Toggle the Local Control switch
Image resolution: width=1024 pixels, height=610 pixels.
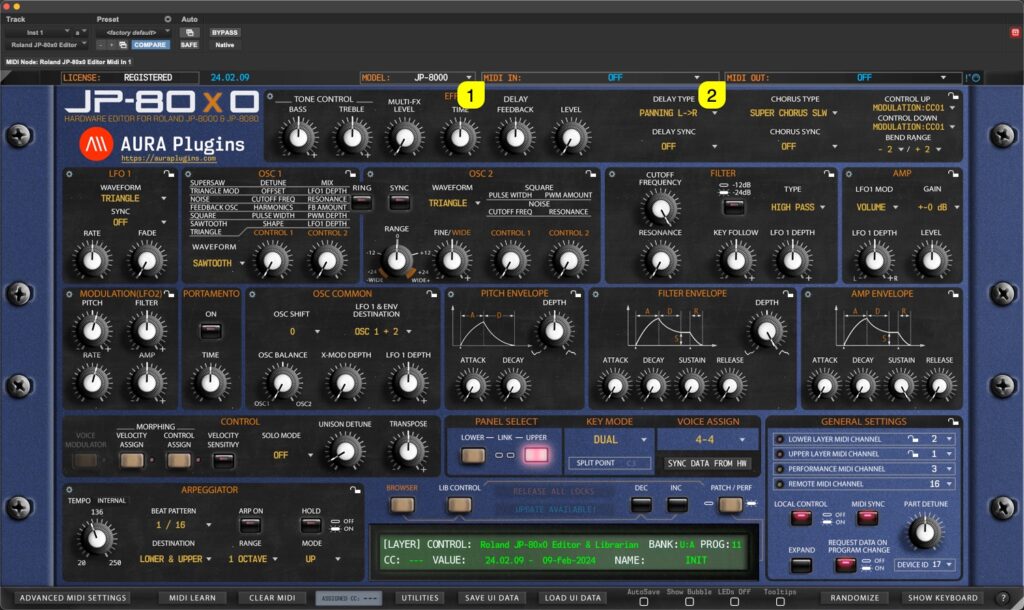[x=801, y=518]
